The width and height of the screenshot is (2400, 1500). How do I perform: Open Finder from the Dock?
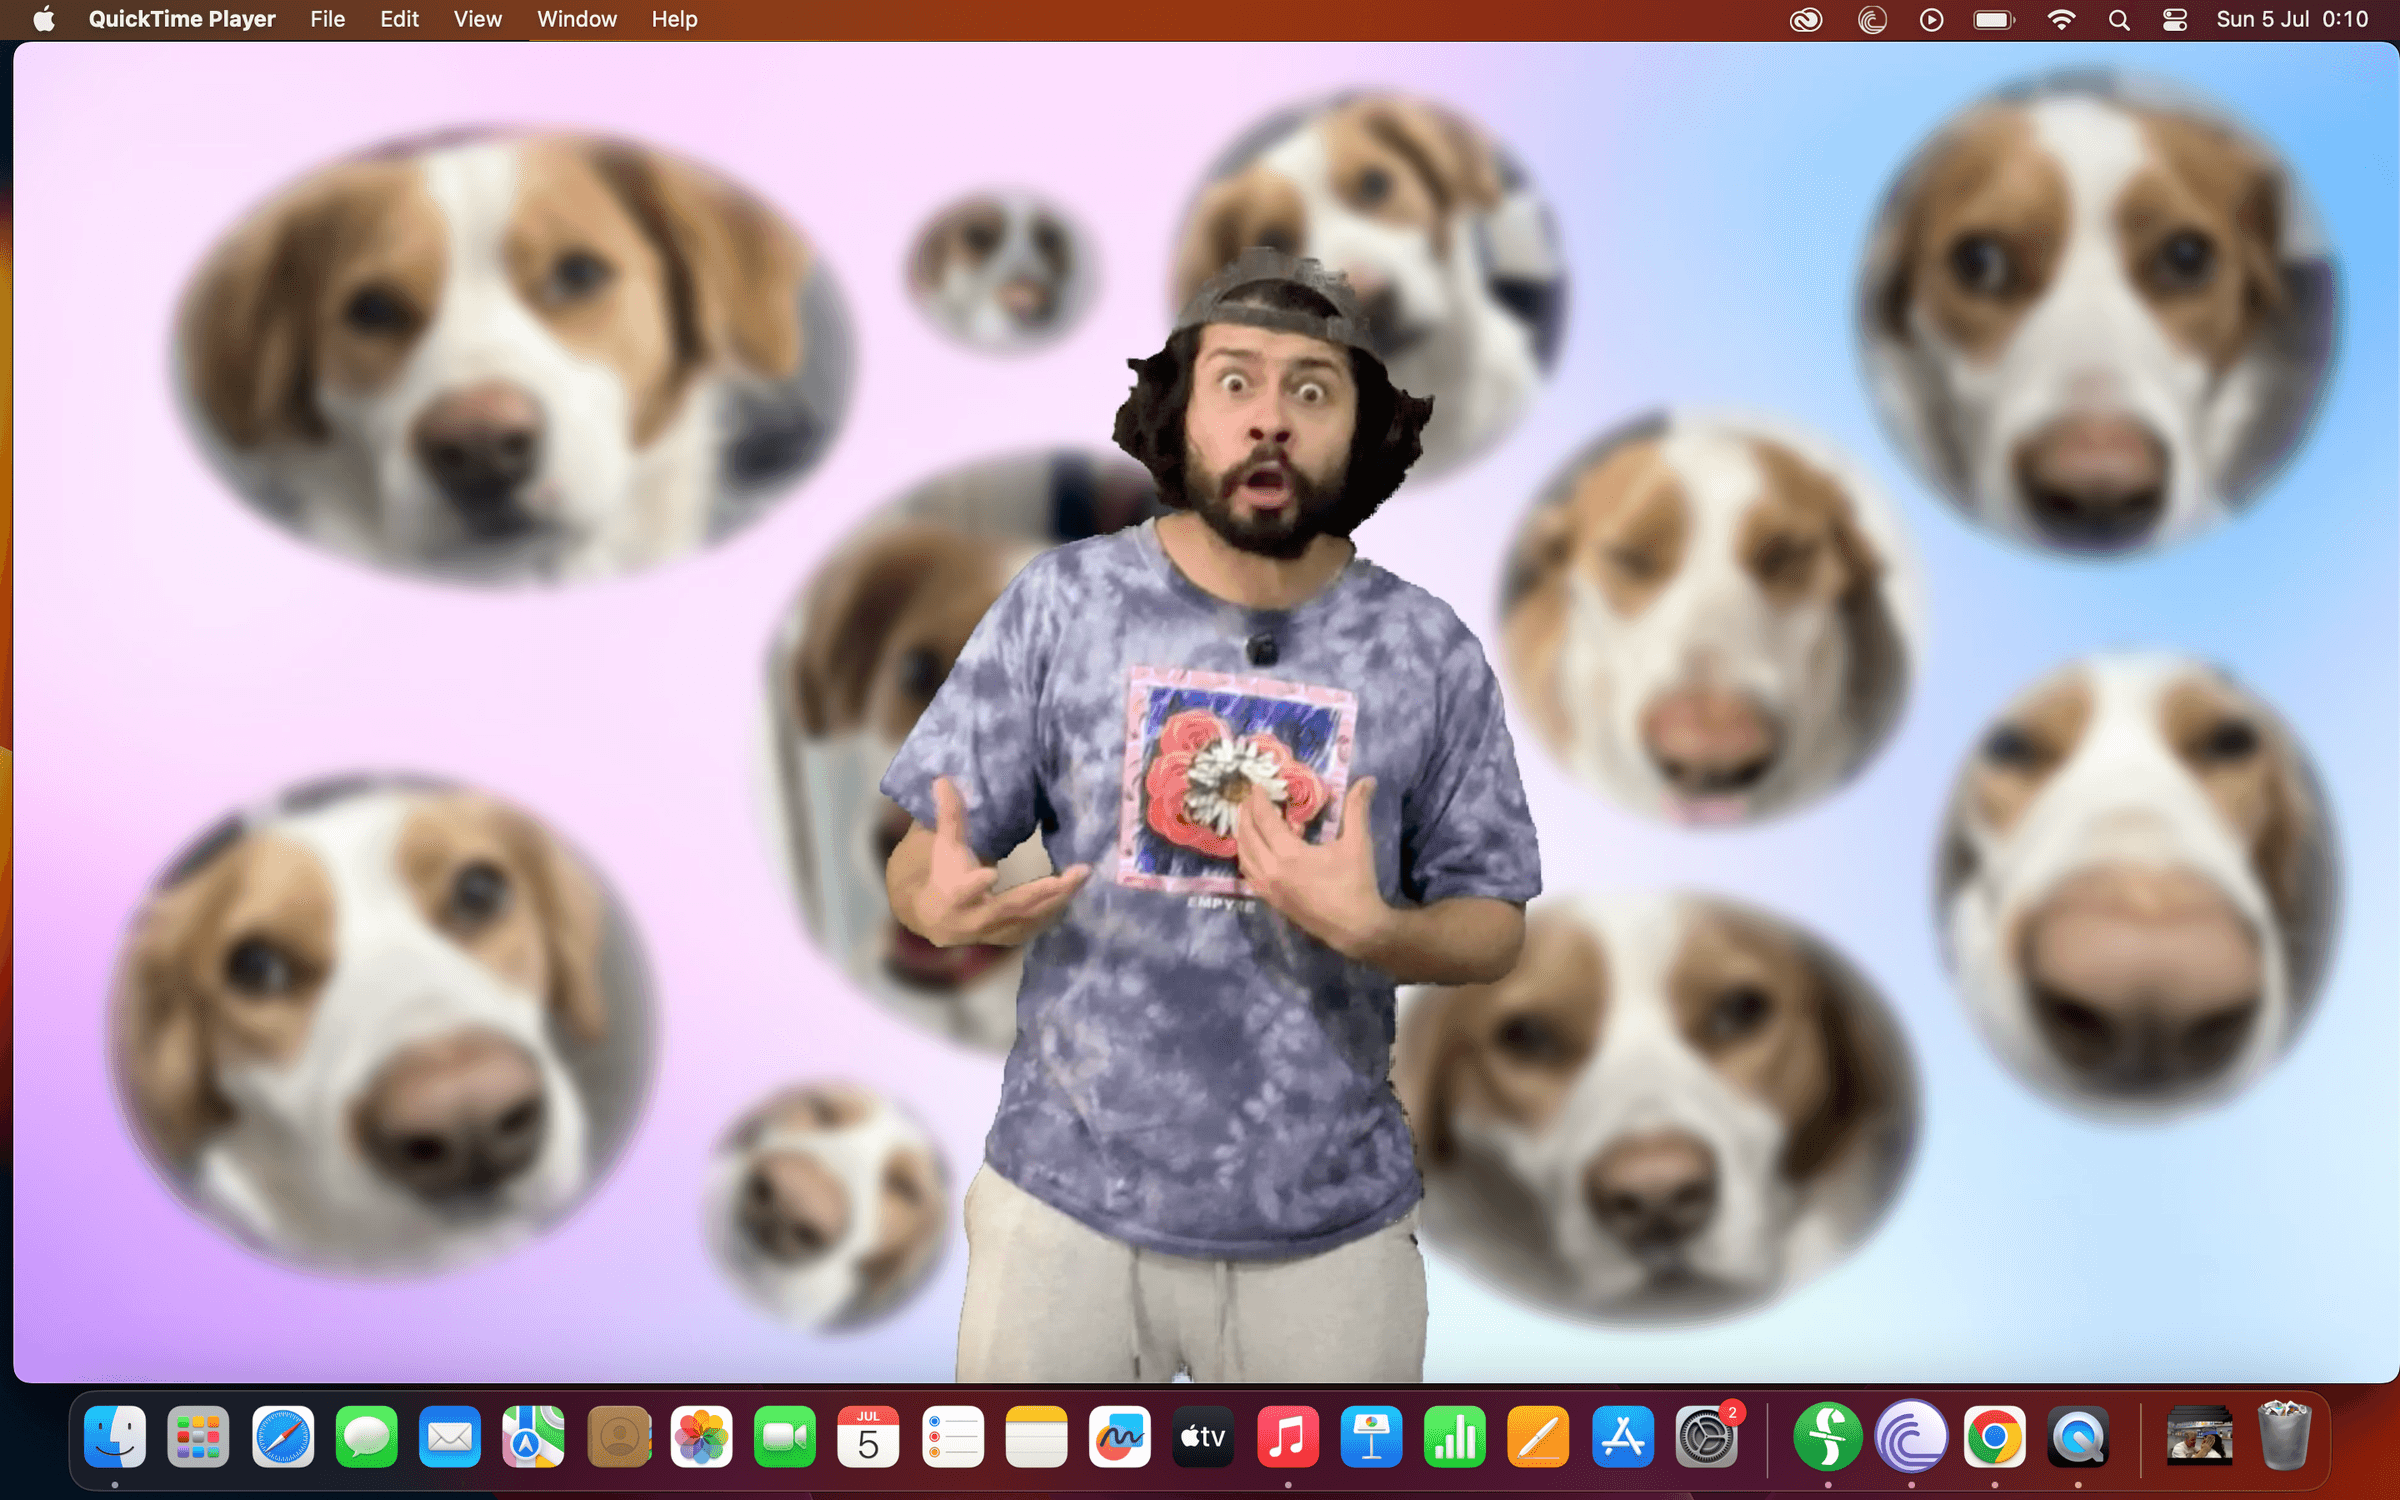click(115, 1437)
